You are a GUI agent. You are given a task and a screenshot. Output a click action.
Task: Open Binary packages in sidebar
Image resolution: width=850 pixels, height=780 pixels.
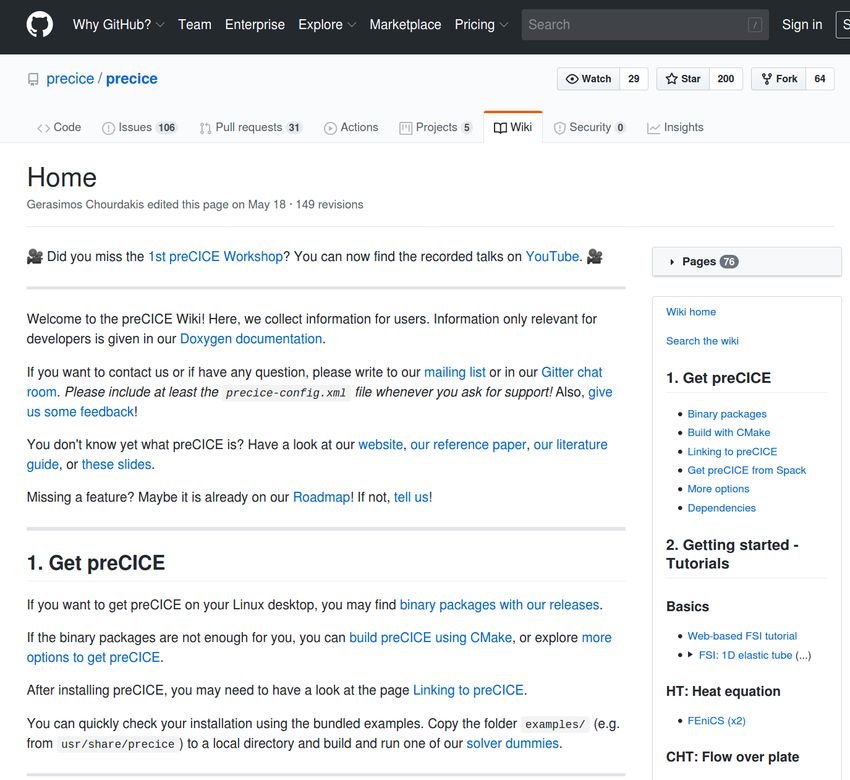pyautogui.click(x=727, y=414)
